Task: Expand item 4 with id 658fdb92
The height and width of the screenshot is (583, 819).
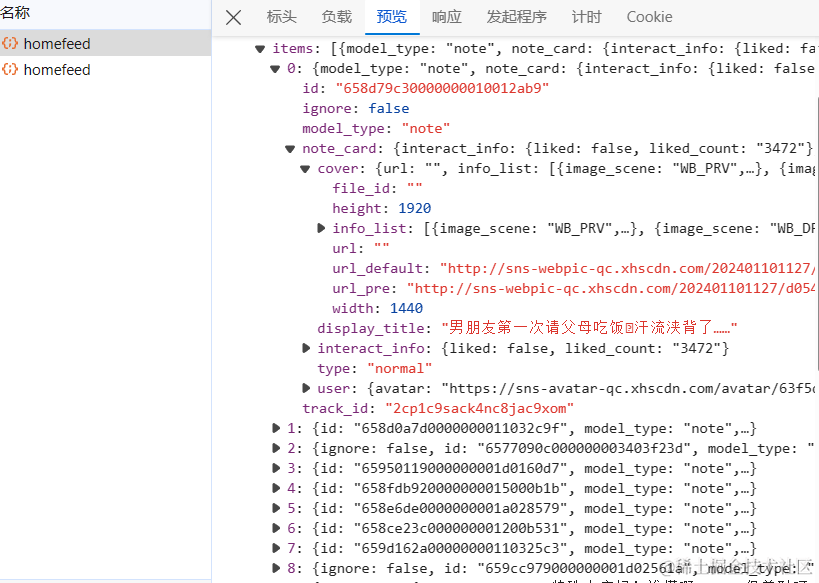Action: (x=276, y=488)
